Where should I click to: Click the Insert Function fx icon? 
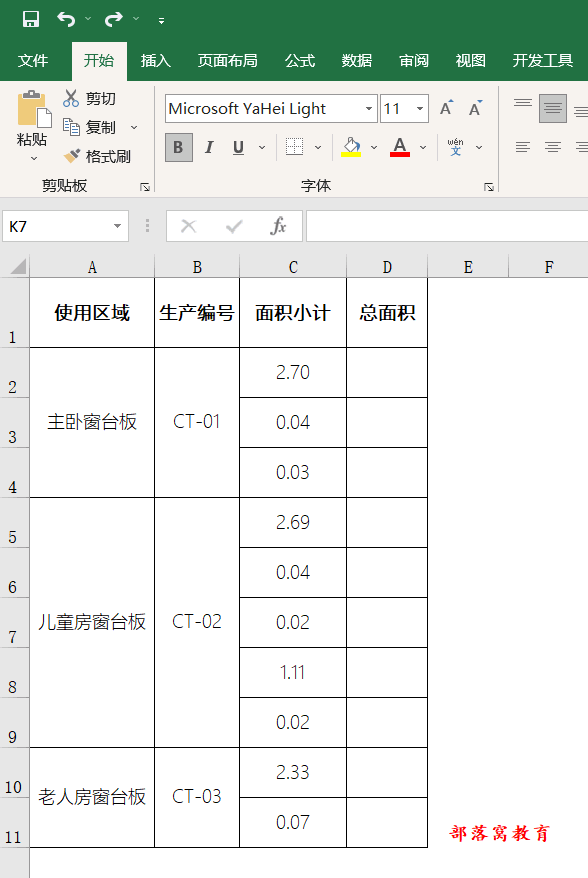click(278, 226)
